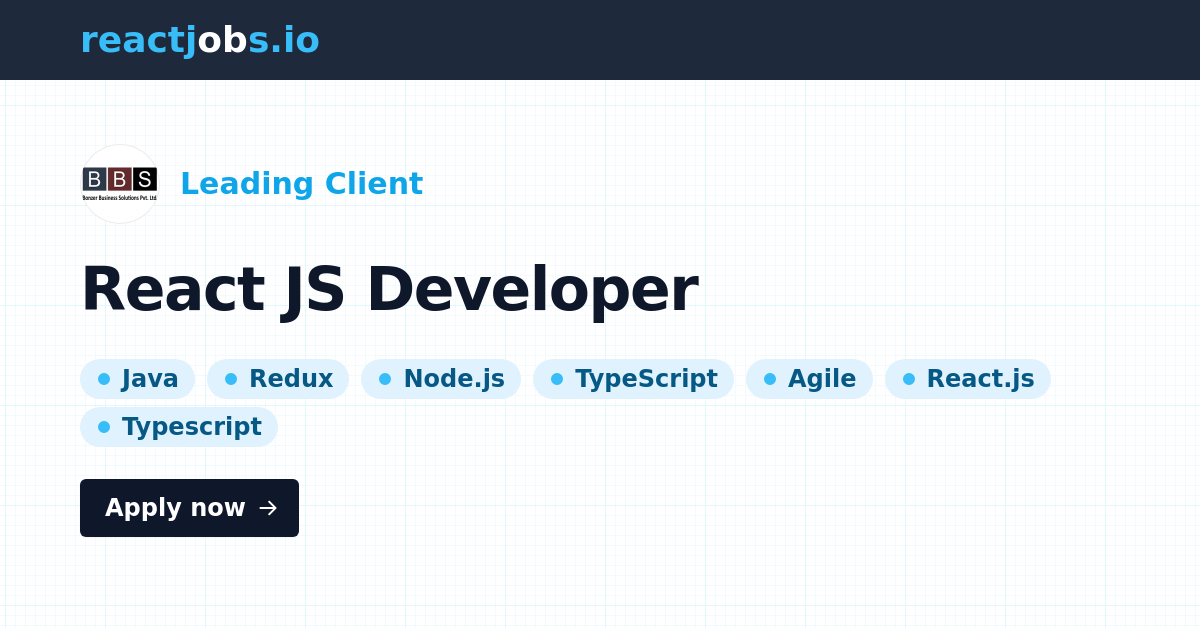This screenshot has width=1200, height=628.
Task: Click the React JS Developer job title
Action: pyautogui.click(x=390, y=289)
